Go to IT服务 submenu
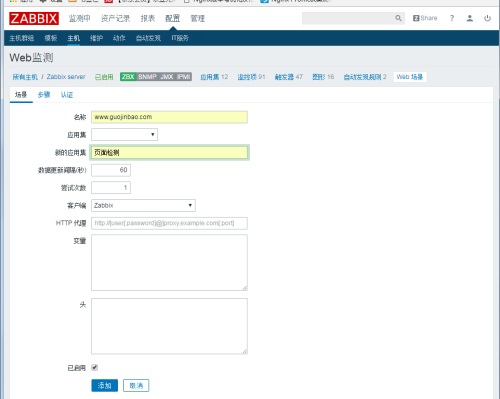Image resolution: width=500 pixels, height=399 pixels. (x=180, y=38)
